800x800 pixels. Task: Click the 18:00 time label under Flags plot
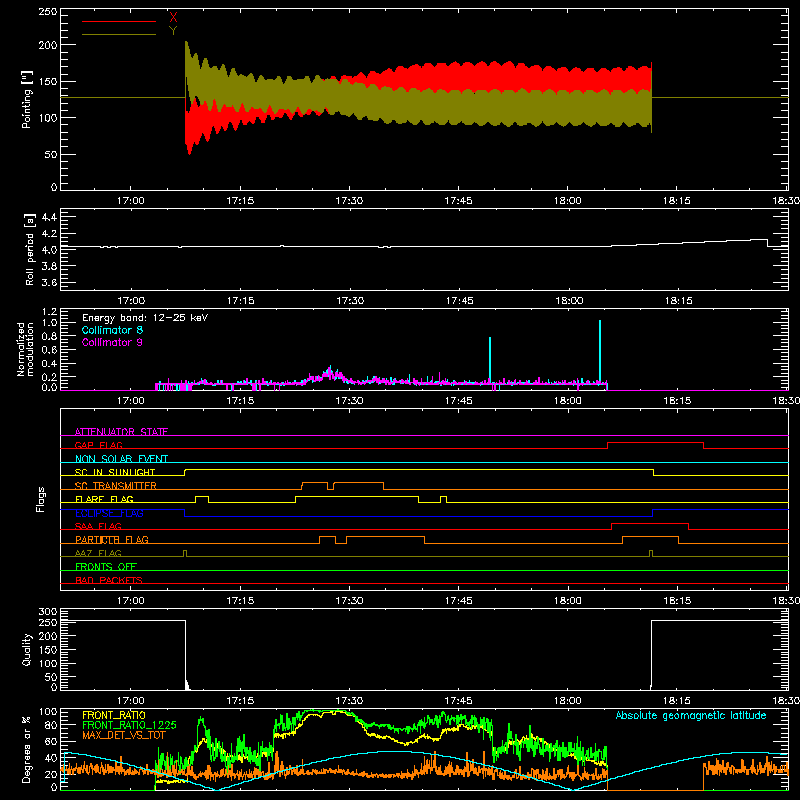tap(568, 601)
